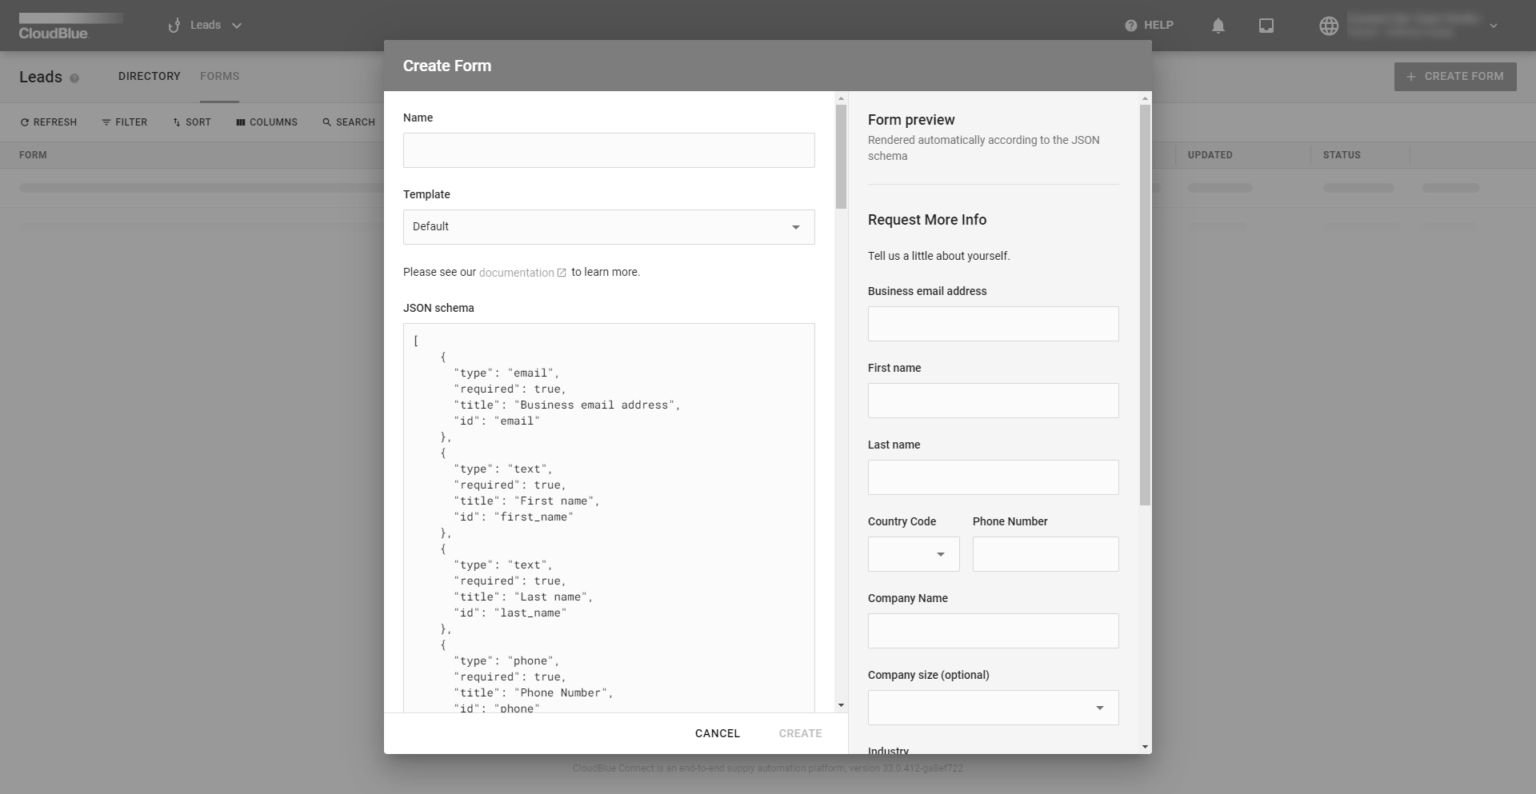
Task: Click the Leads hook icon
Action: 174,26
